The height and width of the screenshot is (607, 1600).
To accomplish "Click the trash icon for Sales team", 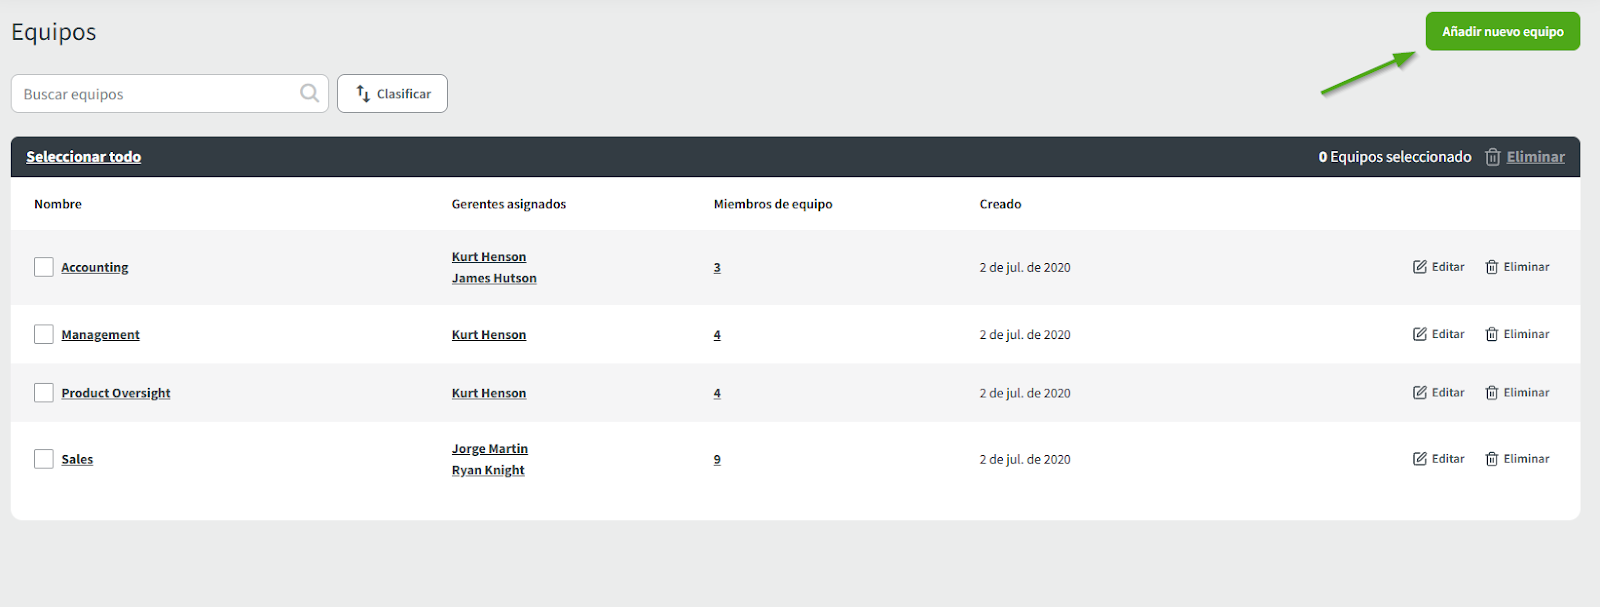I will tap(1491, 459).
